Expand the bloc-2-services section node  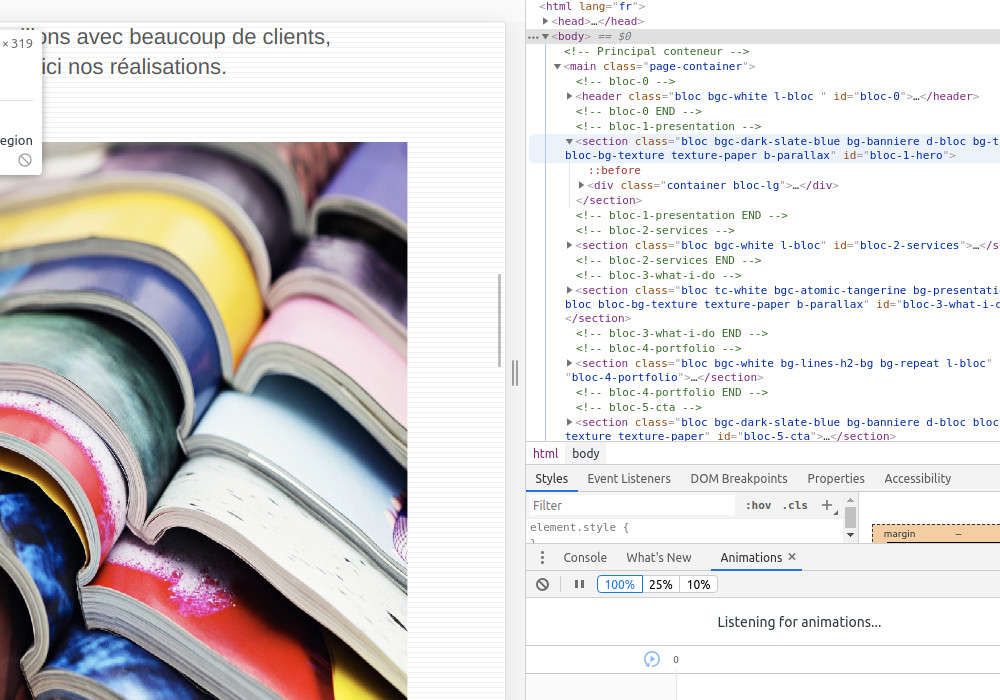point(570,245)
